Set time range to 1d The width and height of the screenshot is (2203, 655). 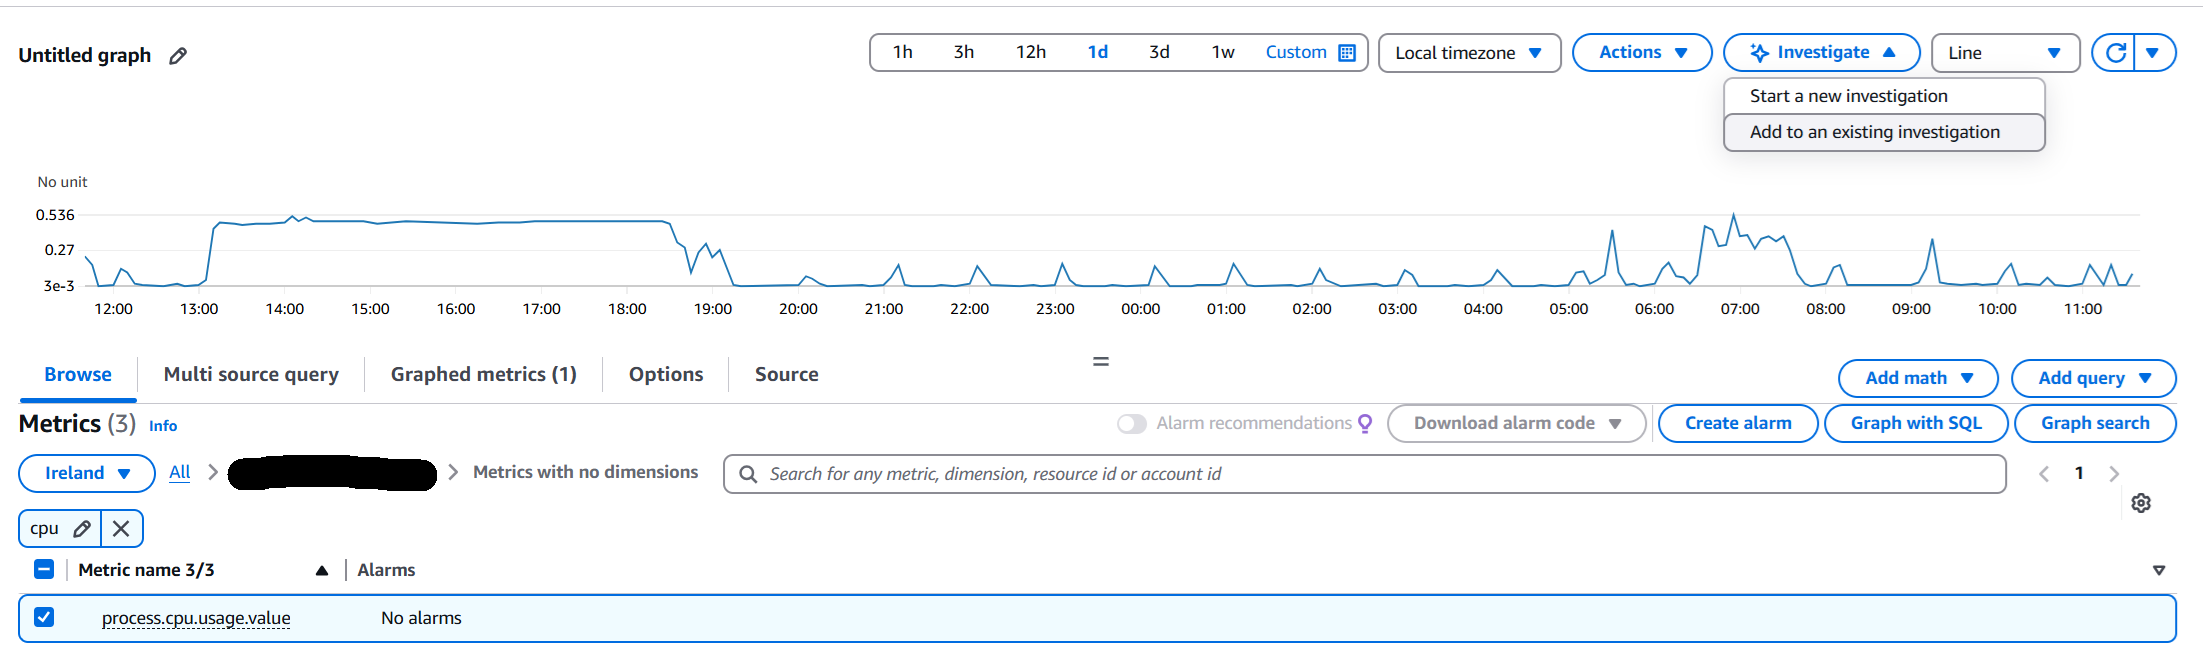point(1098,53)
